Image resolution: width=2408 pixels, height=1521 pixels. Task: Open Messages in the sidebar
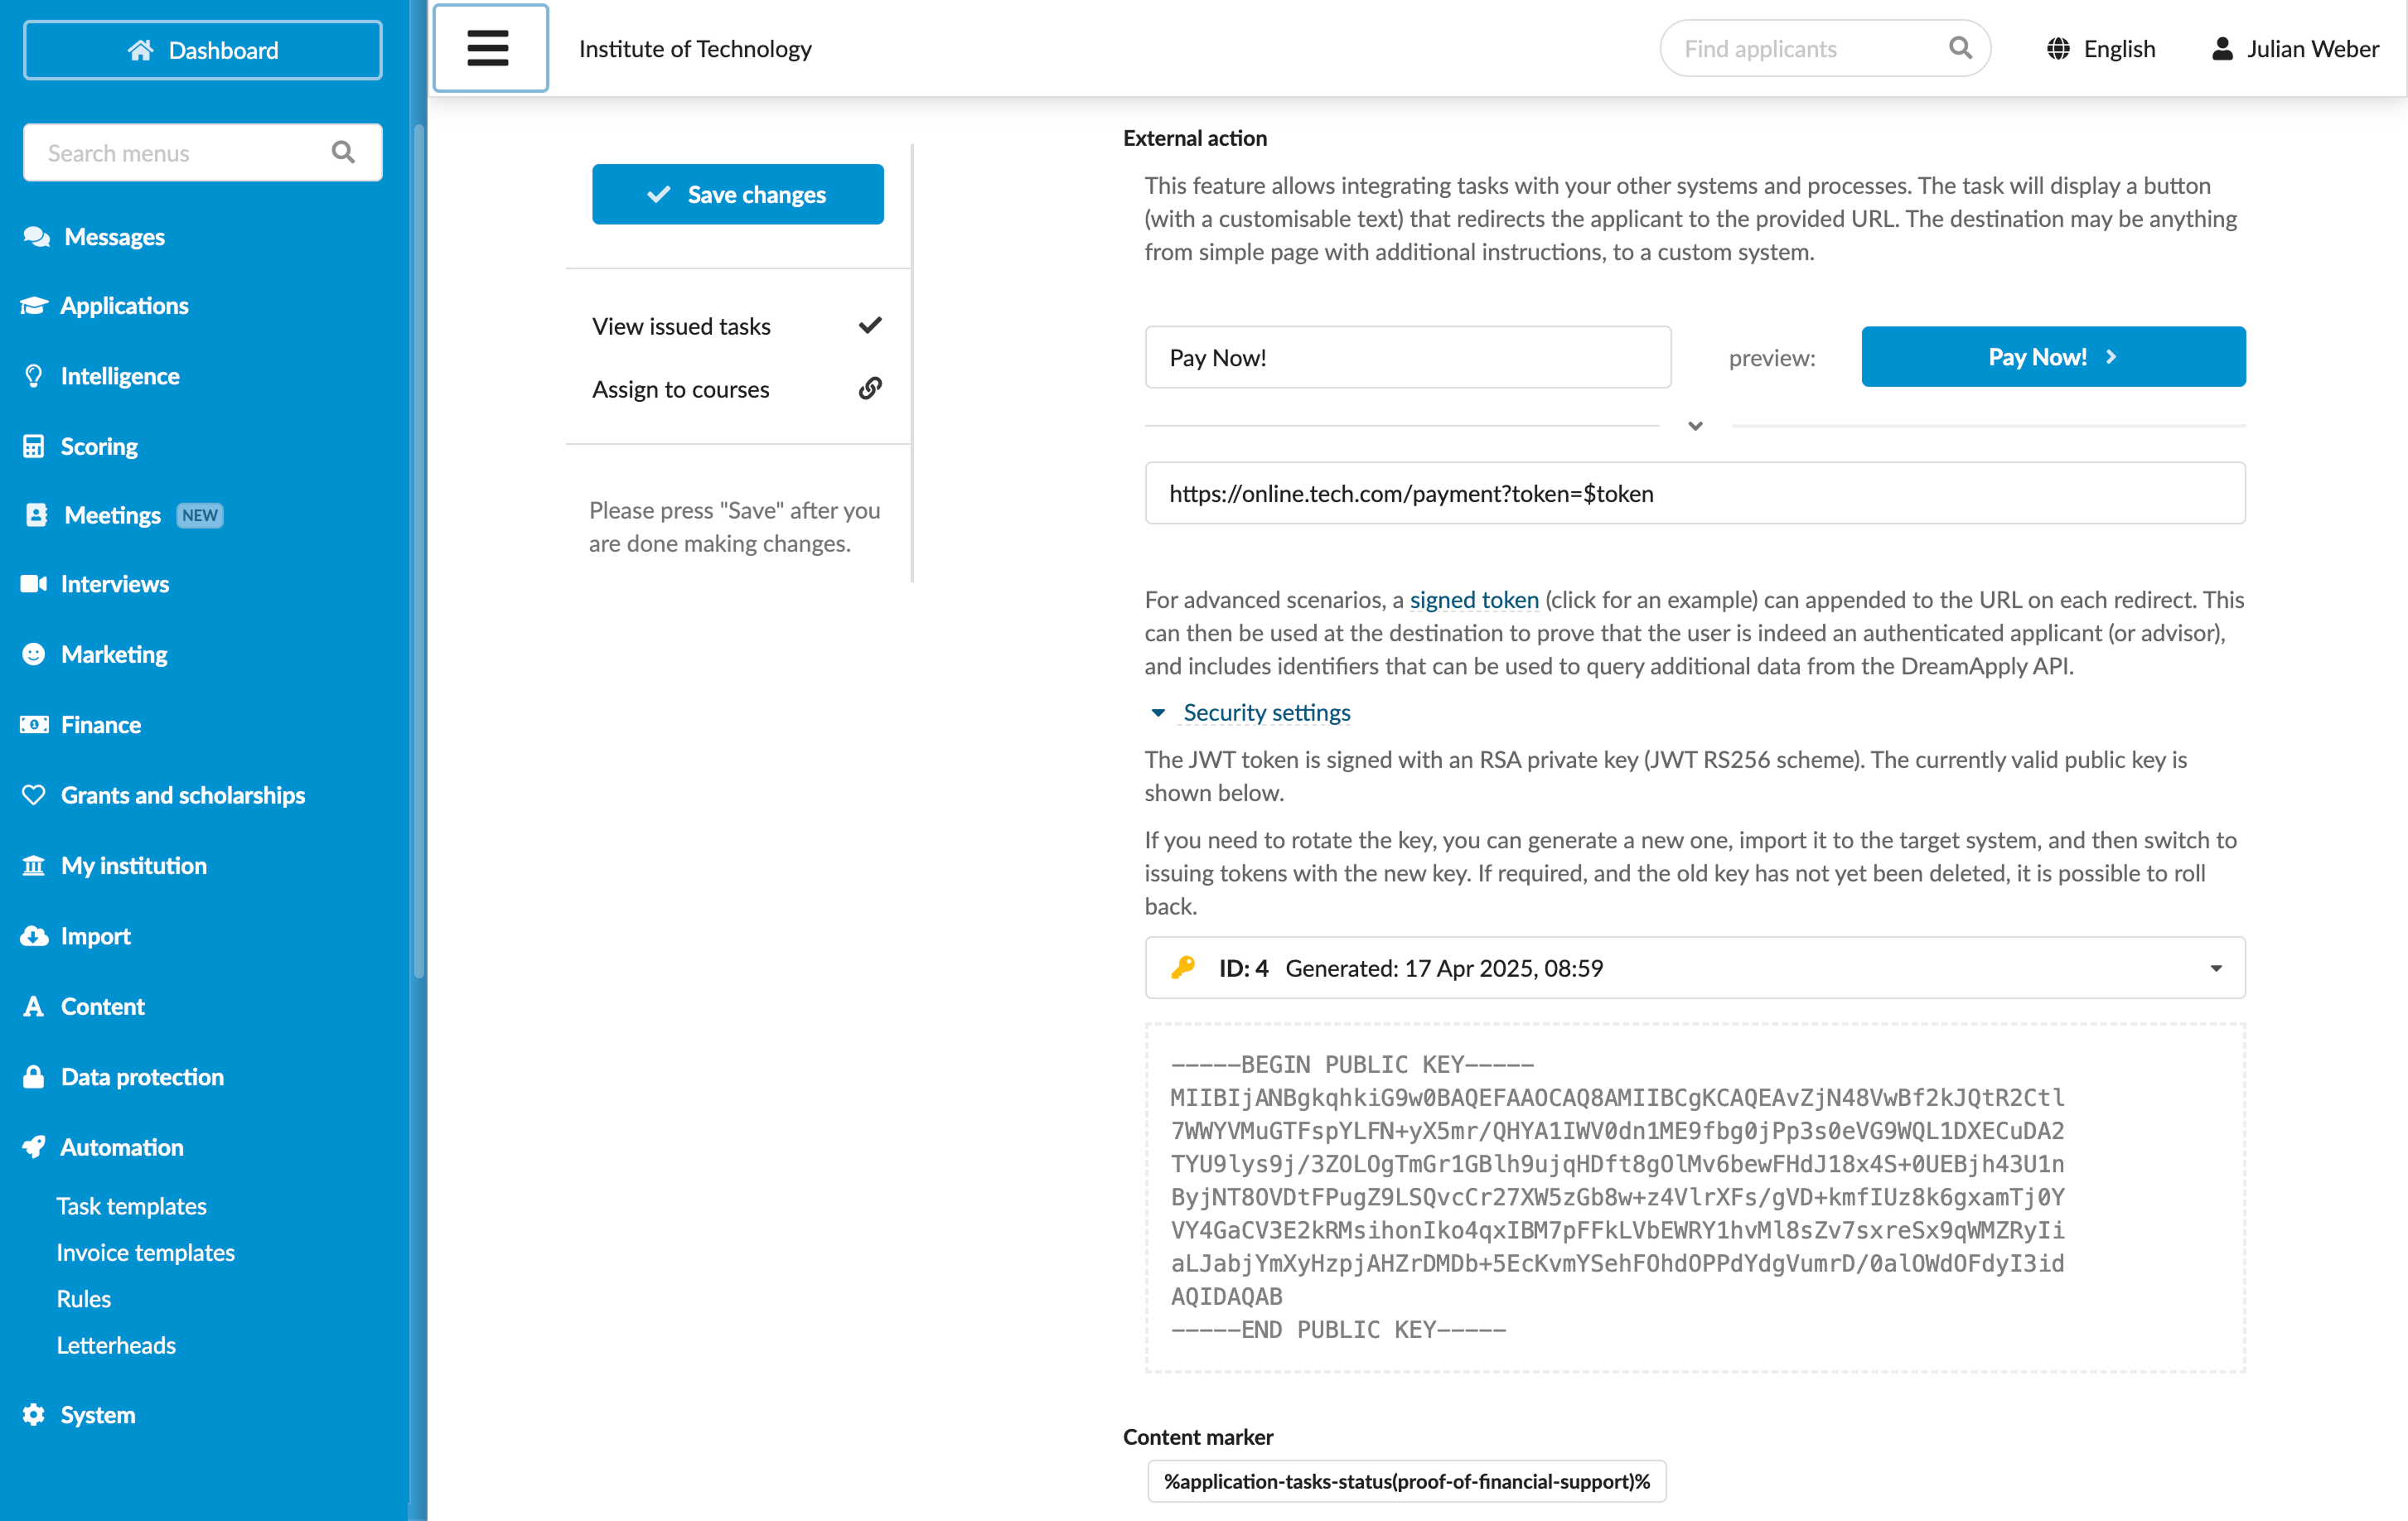114,237
